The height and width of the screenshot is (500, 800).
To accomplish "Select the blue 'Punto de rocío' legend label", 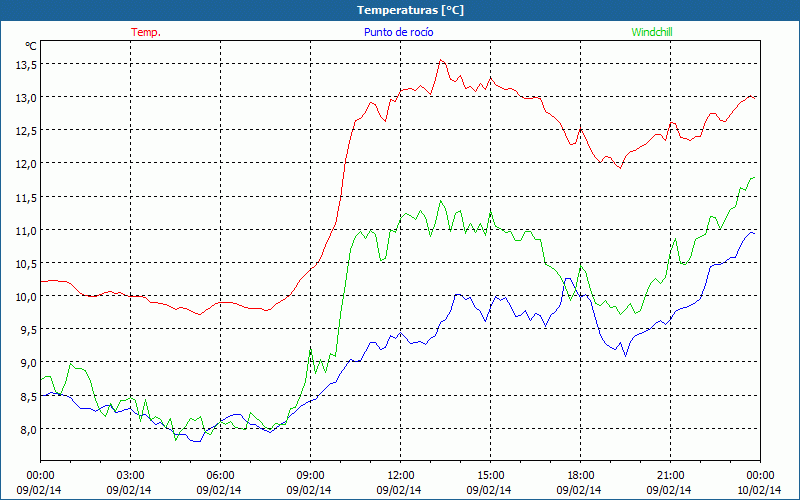I will tap(398, 32).
